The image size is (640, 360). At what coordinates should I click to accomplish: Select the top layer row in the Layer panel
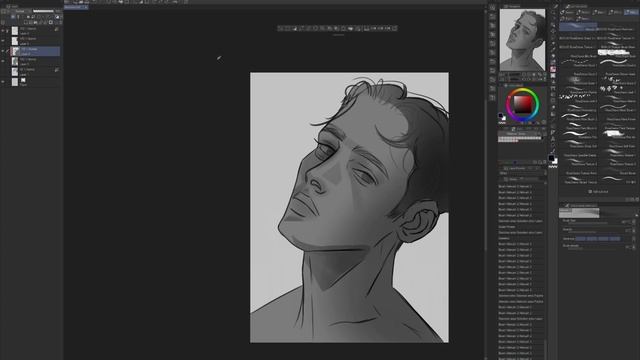point(35,31)
